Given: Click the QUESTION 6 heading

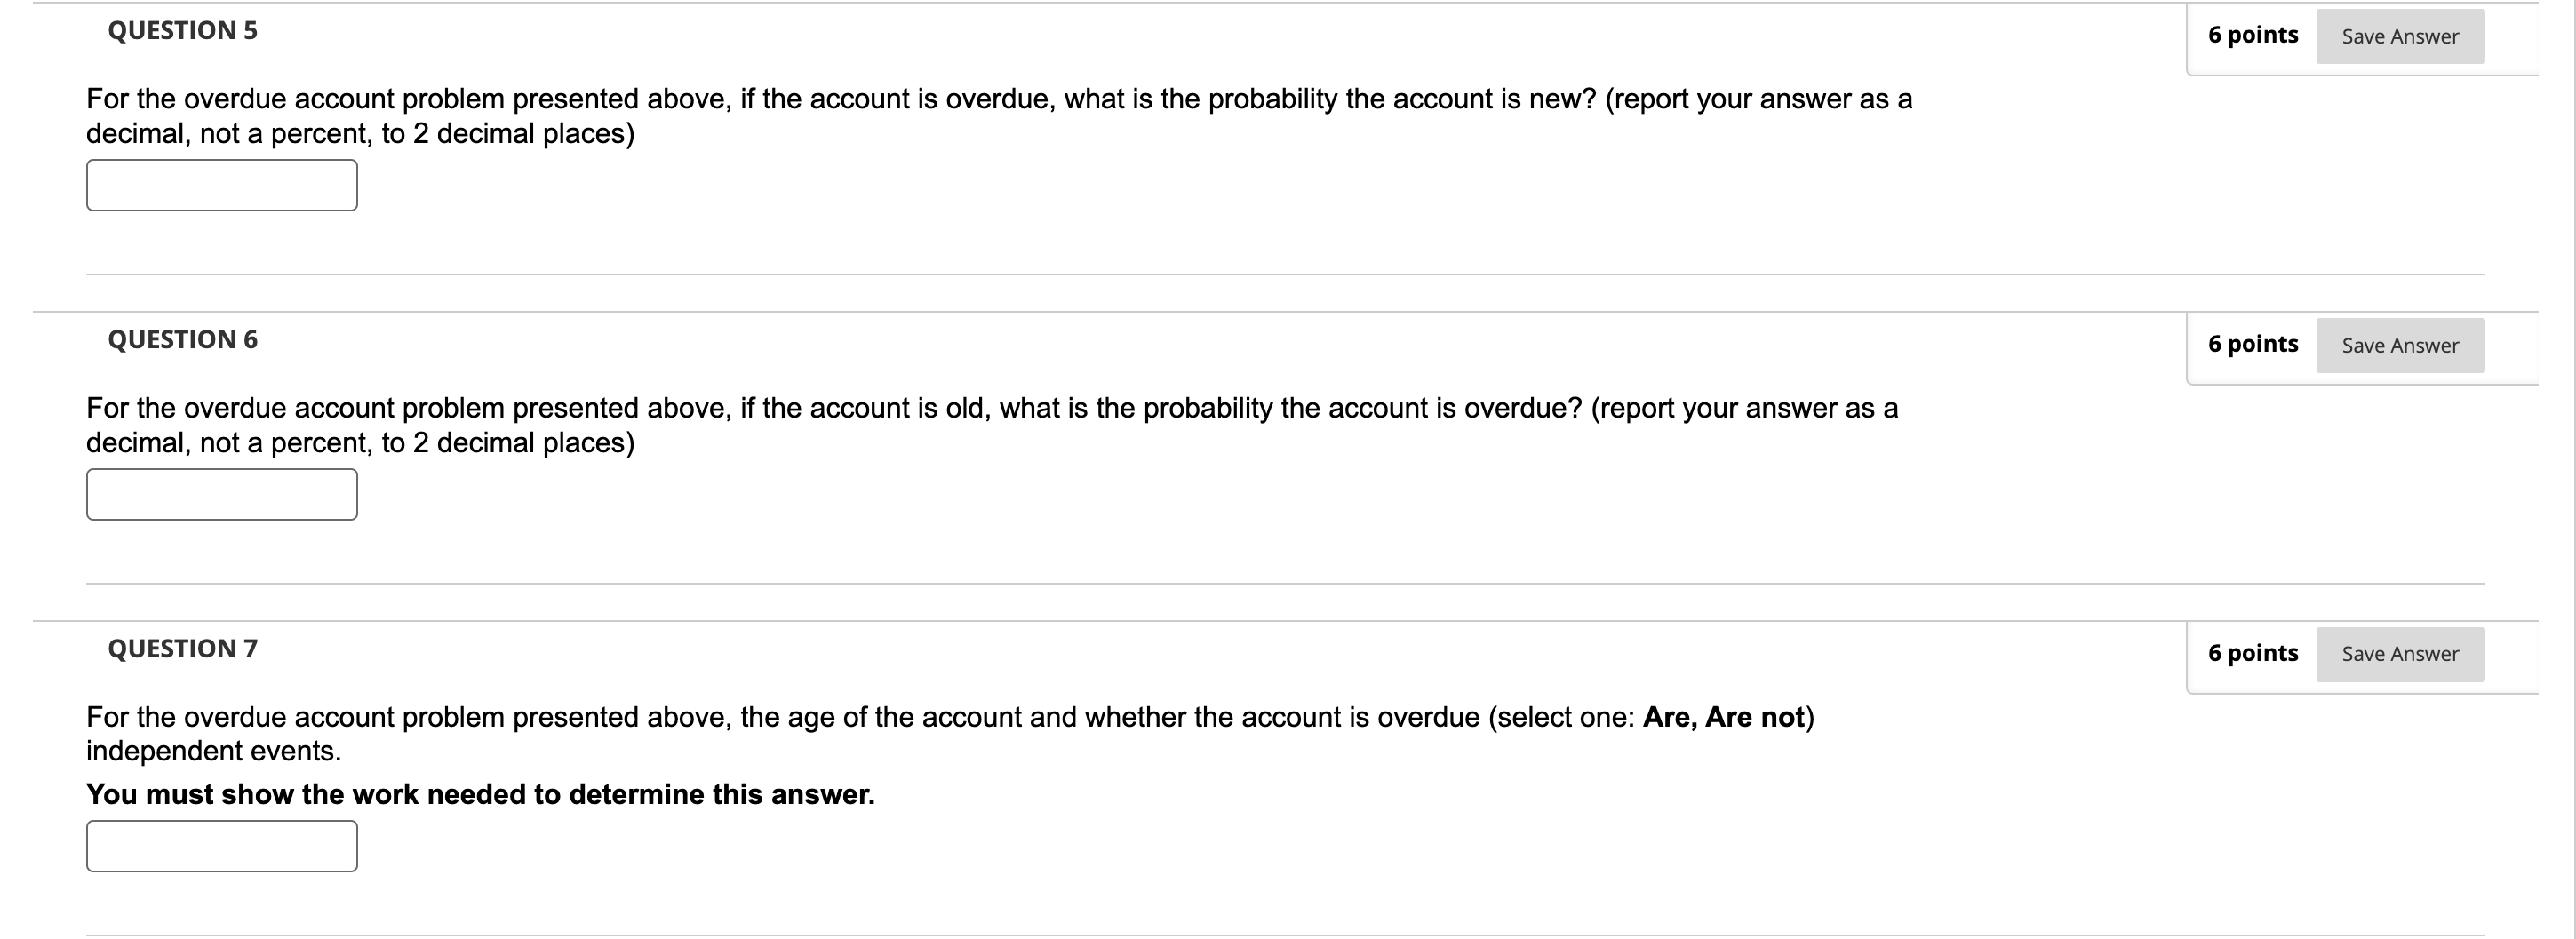Looking at the screenshot, I should (x=183, y=340).
